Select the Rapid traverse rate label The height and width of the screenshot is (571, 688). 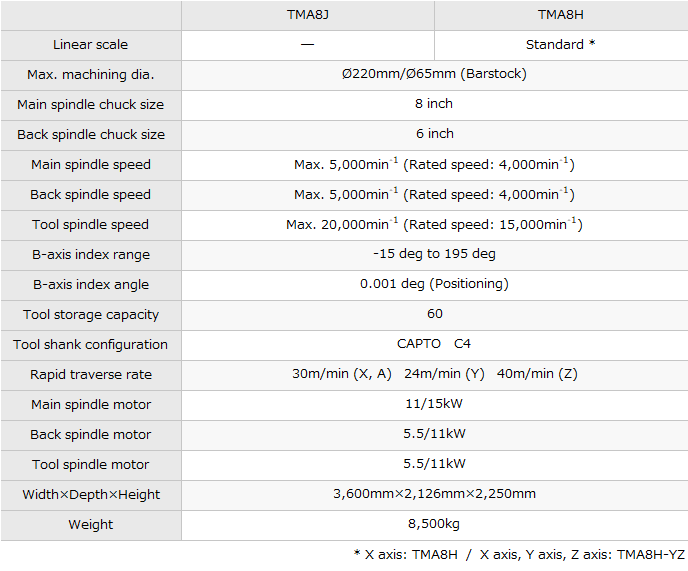[91, 375]
